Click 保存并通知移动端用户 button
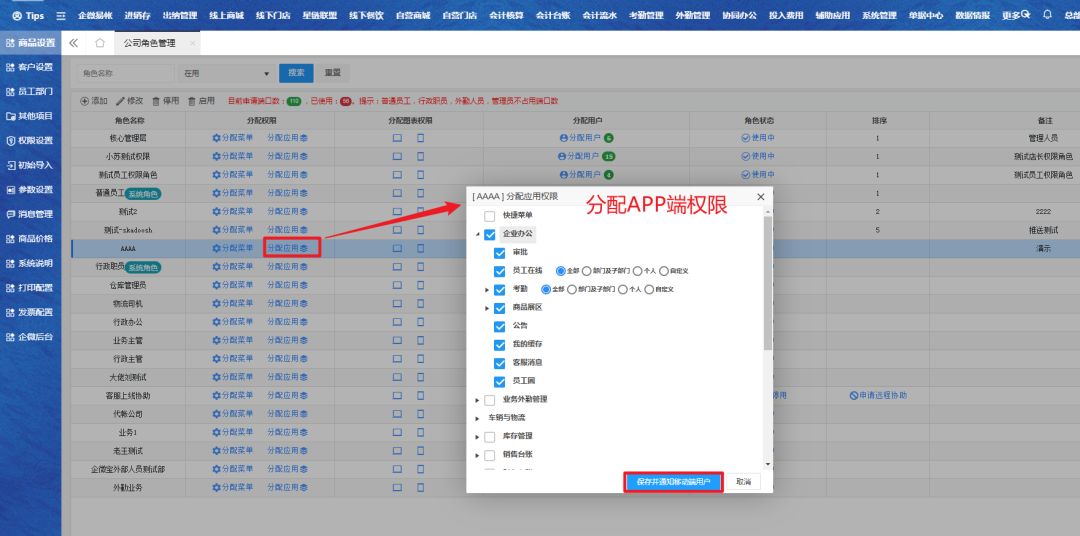Image resolution: width=1080 pixels, height=536 pixels. click(673, 481)
